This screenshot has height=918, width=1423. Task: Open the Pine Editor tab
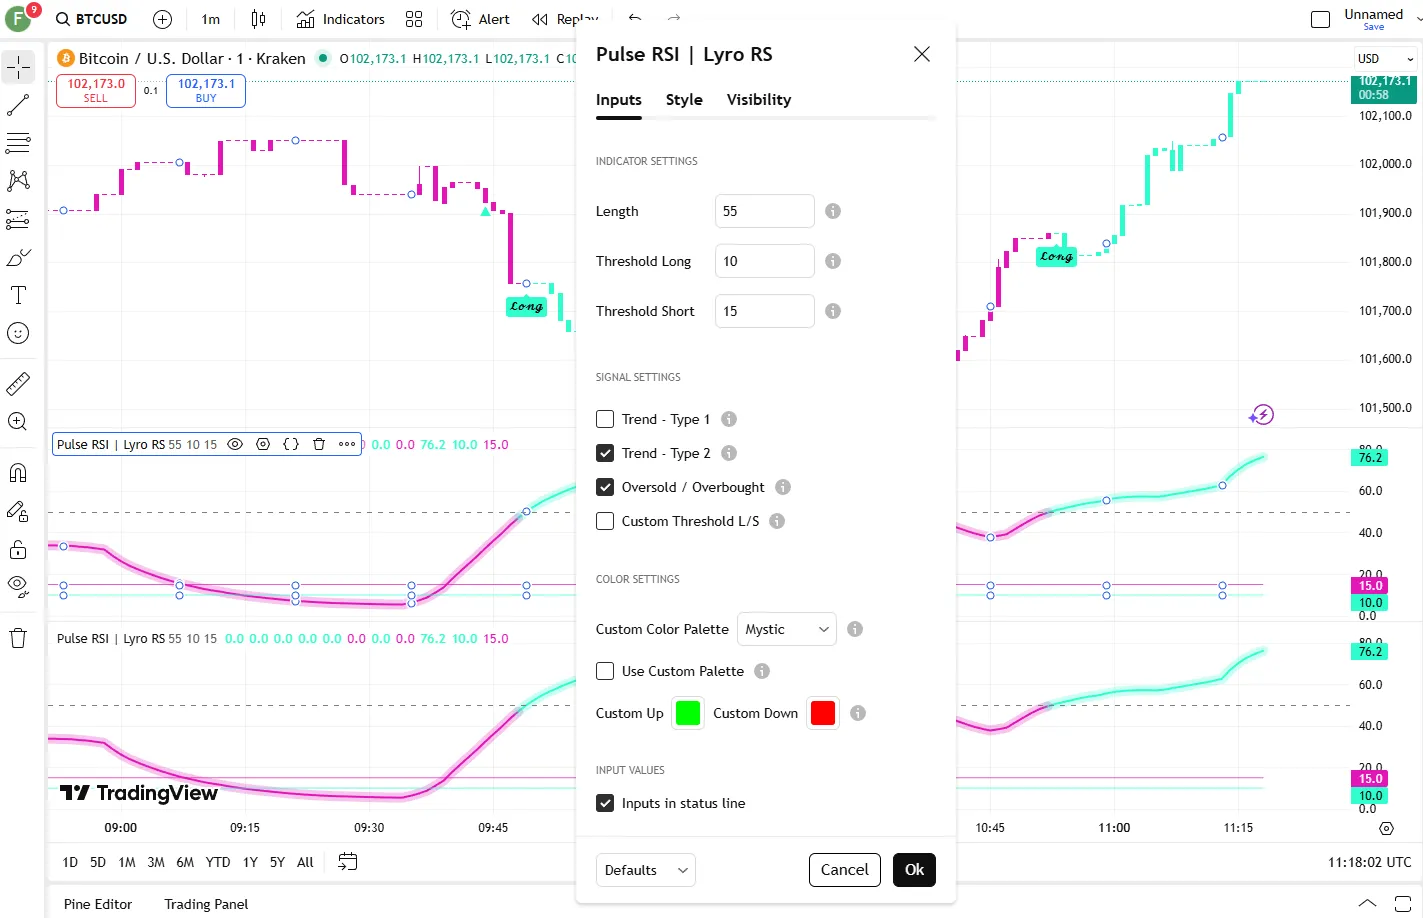coord(98,904)
